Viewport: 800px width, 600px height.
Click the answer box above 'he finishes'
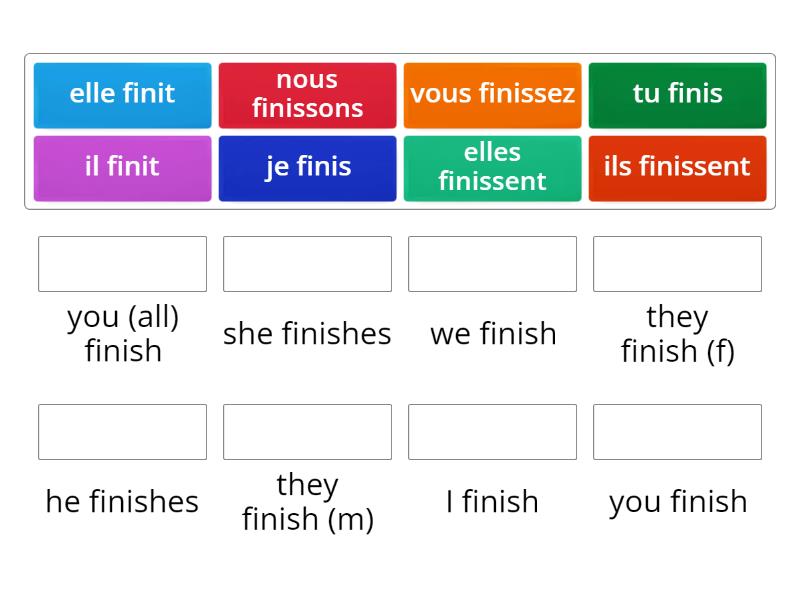pyautogui.click(x=122, y=432)
